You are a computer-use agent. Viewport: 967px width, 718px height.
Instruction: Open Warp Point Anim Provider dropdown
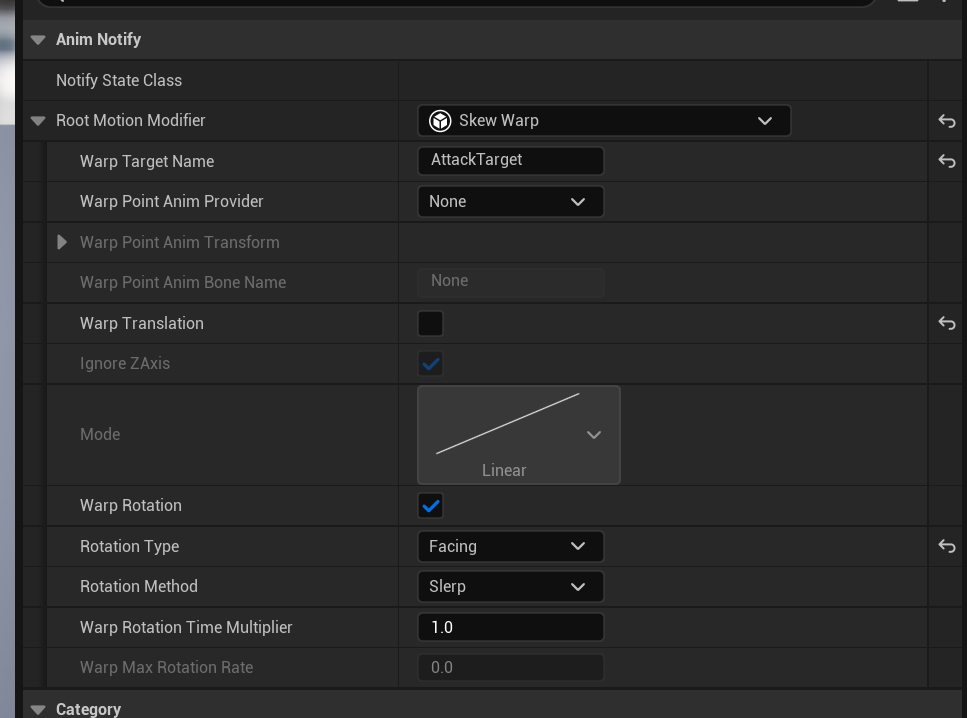click(510, 202)
